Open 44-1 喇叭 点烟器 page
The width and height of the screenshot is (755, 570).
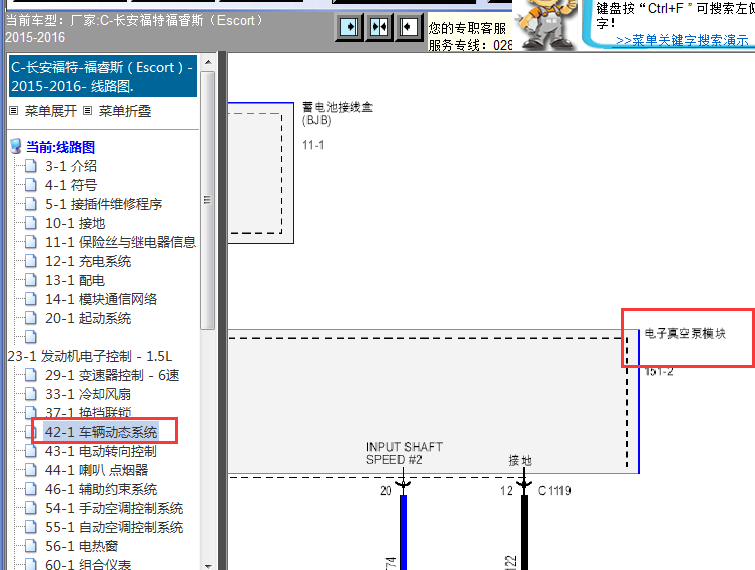pyautogui.click(x=97, y=470)
